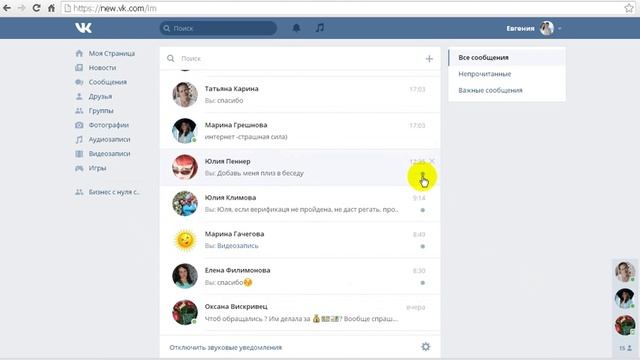Screen dimensions: 640x360
Task: Open Бизнес с нуля group link
Action: point(114,192)
